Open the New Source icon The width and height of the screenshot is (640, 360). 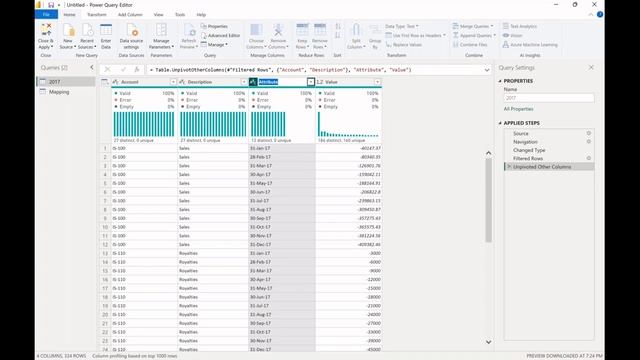69,30
